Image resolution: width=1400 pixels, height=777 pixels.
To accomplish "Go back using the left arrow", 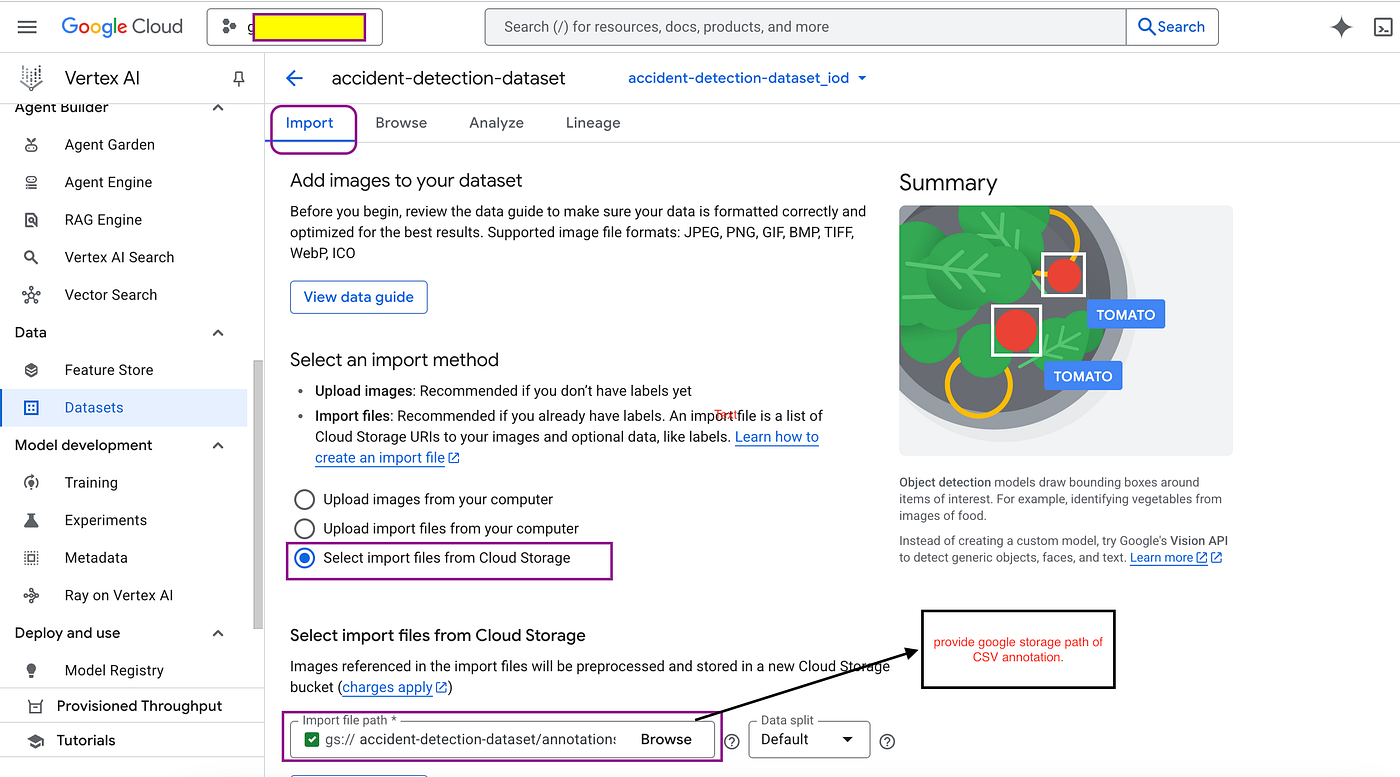I will pos(294,78).
